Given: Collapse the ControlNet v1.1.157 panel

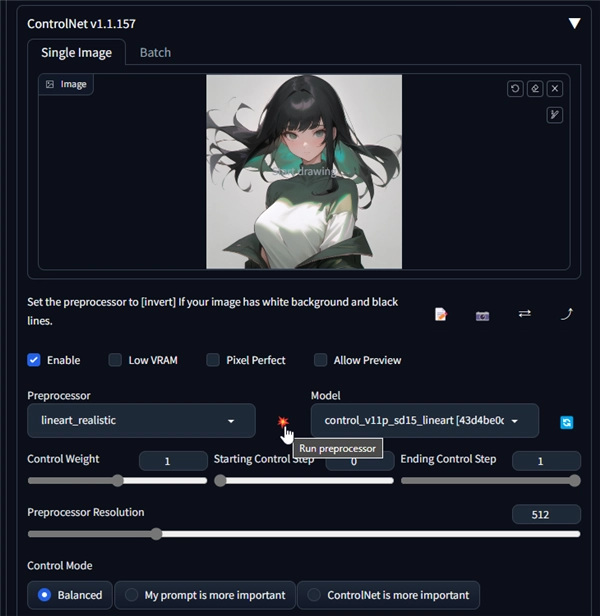Looking at the screenshot, I should (574, 24).
